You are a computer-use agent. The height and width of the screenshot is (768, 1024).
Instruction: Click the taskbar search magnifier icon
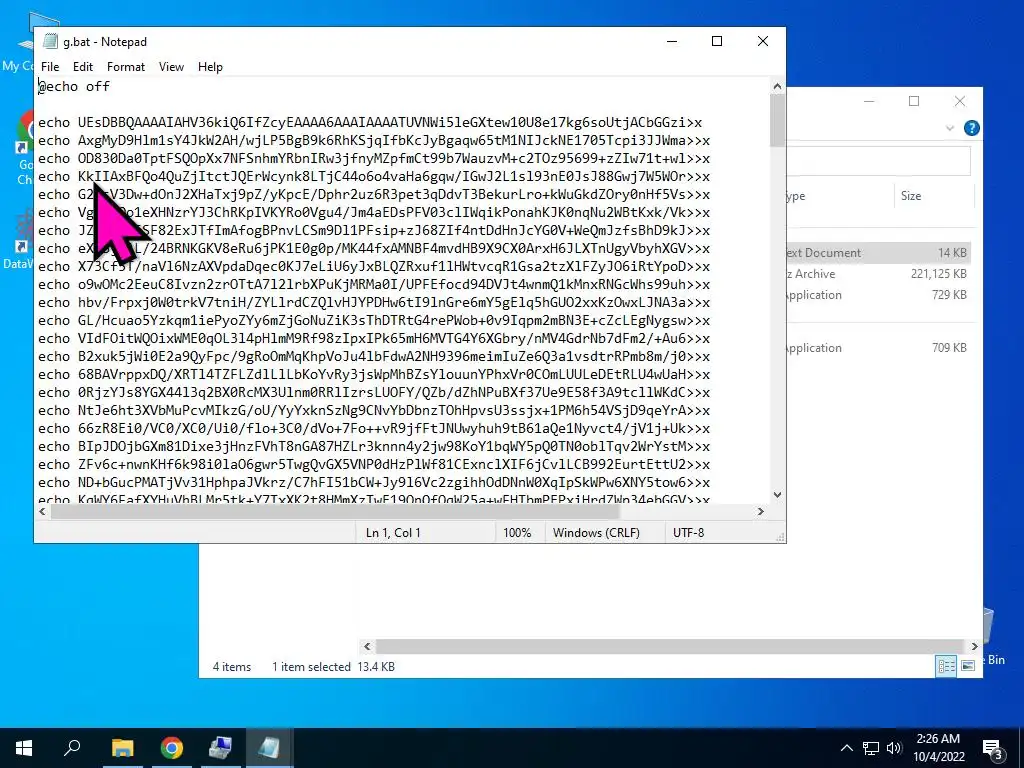coord(72,748)
